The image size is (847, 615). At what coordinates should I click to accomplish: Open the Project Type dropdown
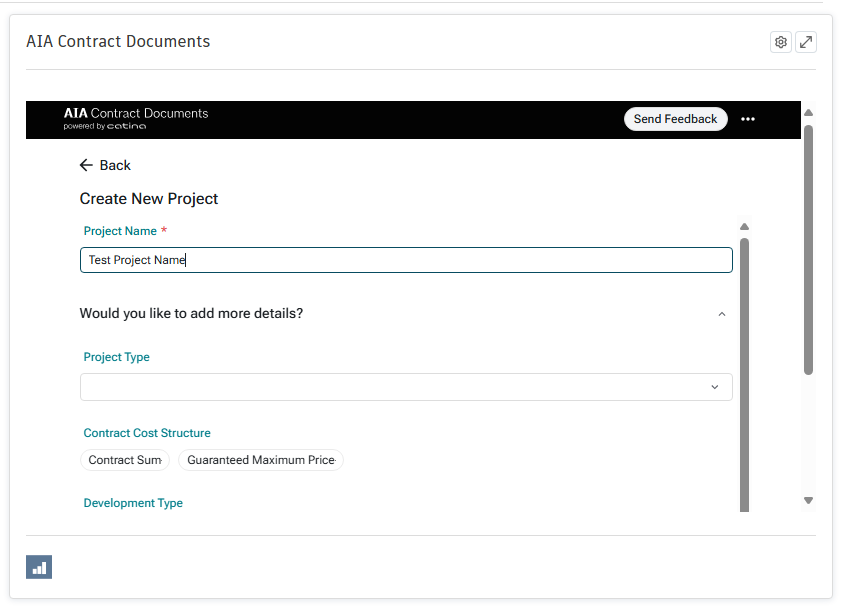pos(406,387)
